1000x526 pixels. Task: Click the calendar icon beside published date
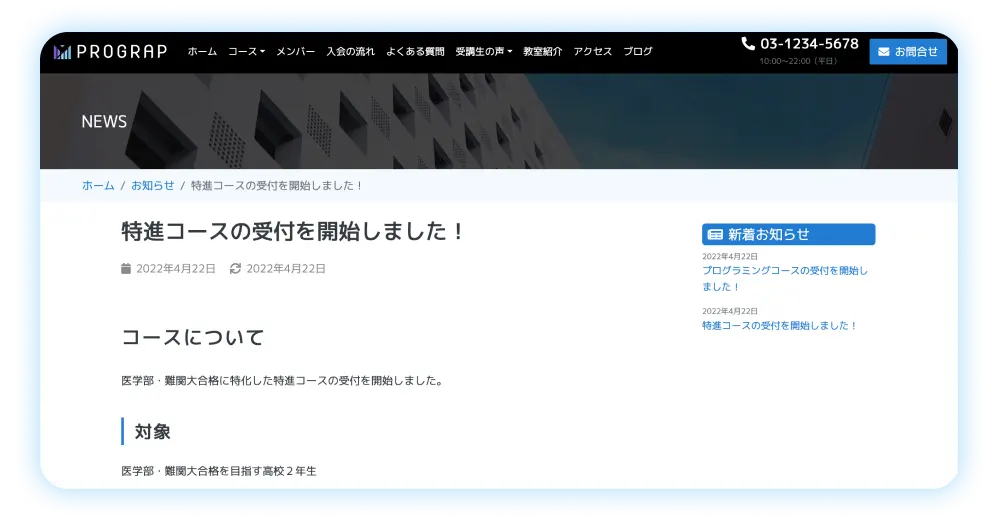[126, 268]
